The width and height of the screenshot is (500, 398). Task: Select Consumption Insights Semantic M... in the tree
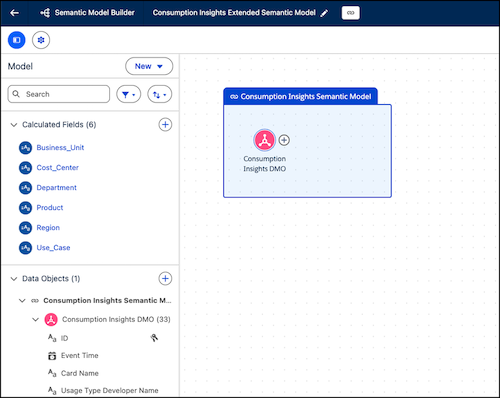click(107, 301)
